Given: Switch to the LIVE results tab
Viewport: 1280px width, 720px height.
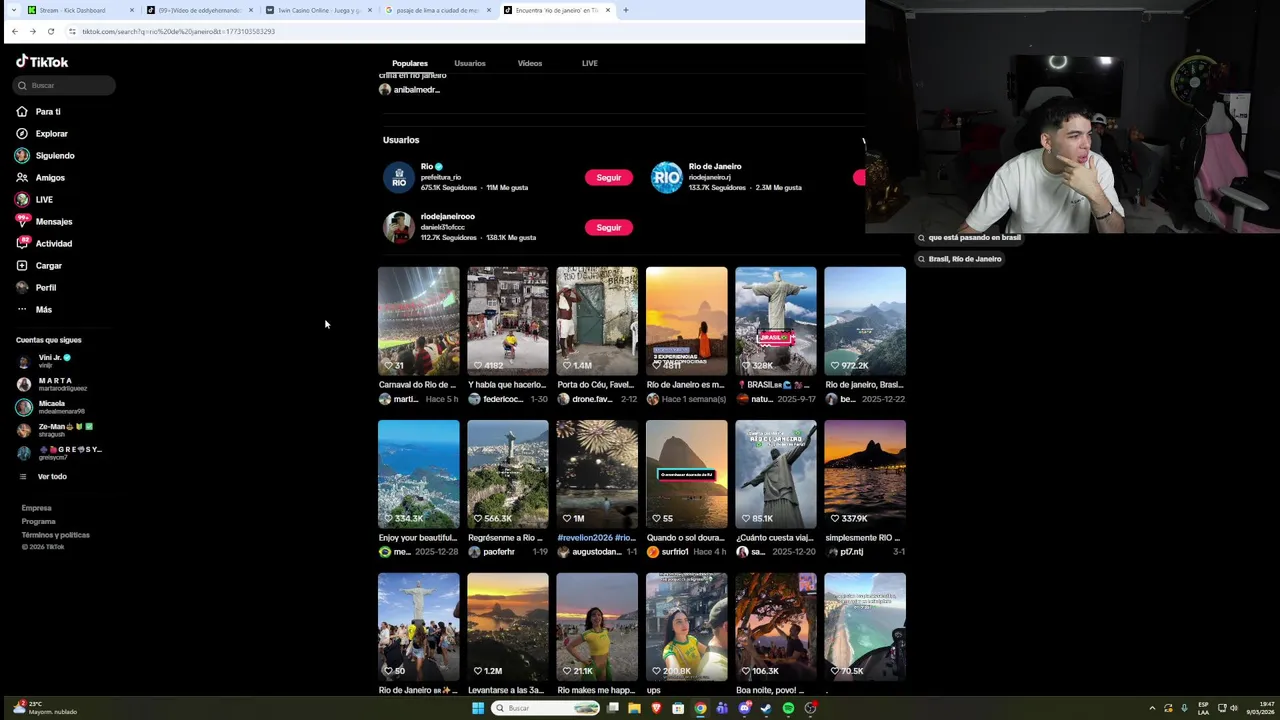Looking at the screenshot, I should click(590, 63).
